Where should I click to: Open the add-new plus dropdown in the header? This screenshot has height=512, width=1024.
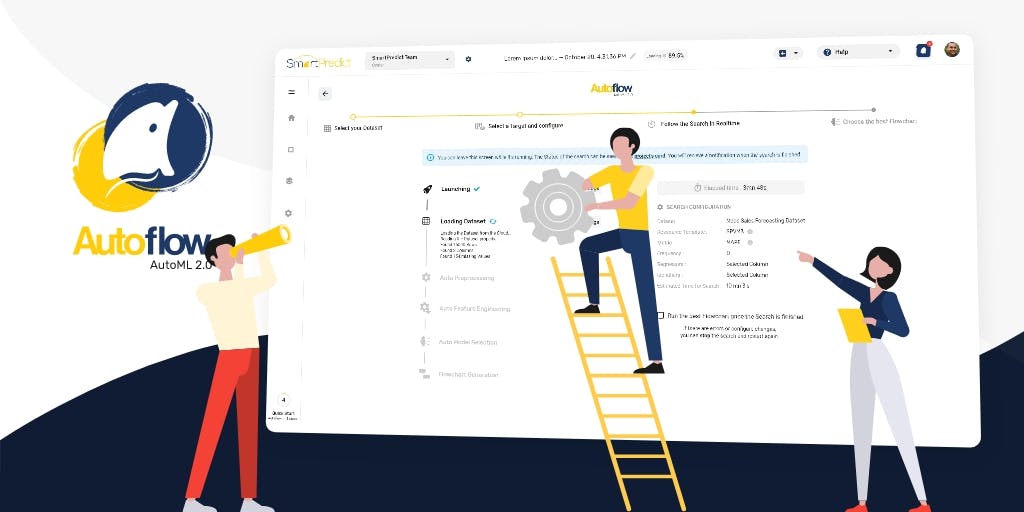click(x=788, y=53)
